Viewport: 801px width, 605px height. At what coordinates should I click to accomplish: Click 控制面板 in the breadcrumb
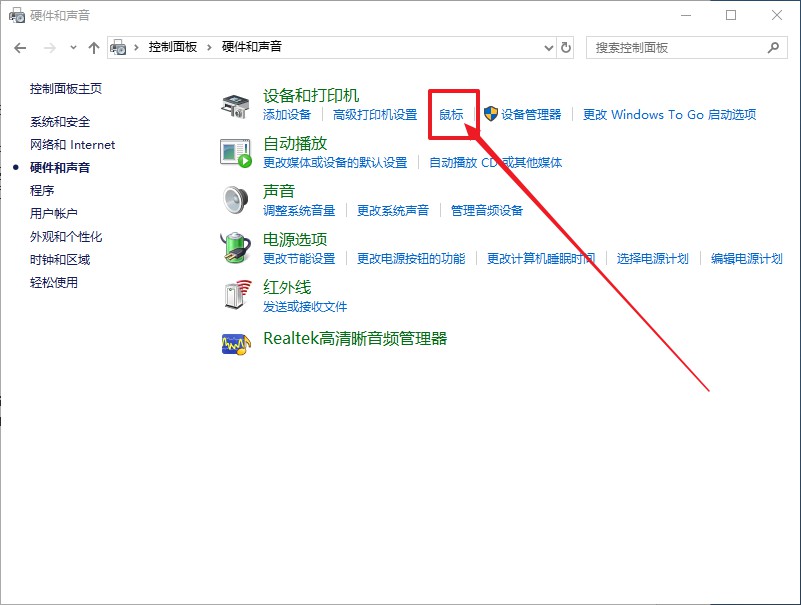coord(173,47)
